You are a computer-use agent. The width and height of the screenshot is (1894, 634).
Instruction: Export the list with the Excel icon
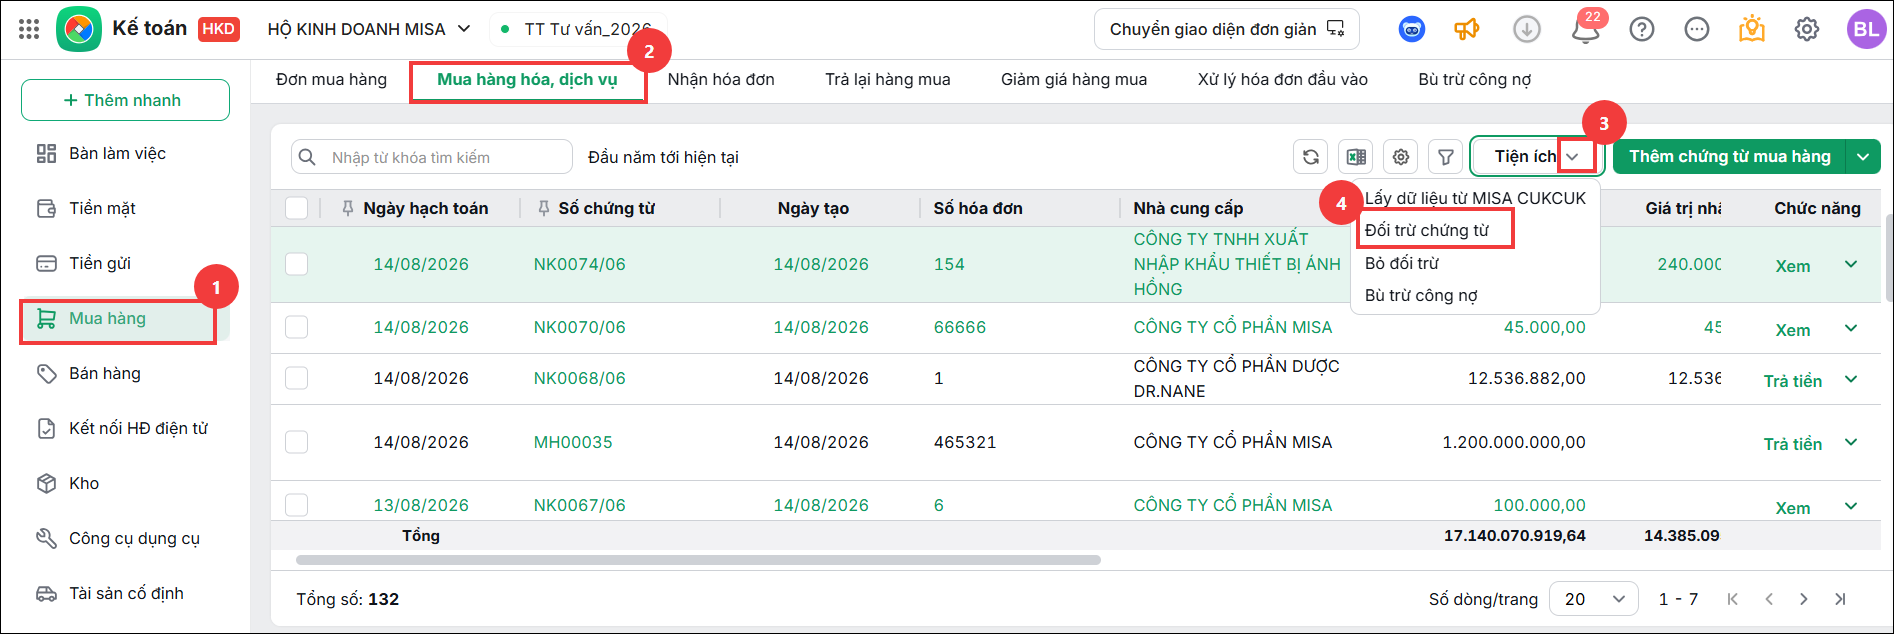(1356, 157)
